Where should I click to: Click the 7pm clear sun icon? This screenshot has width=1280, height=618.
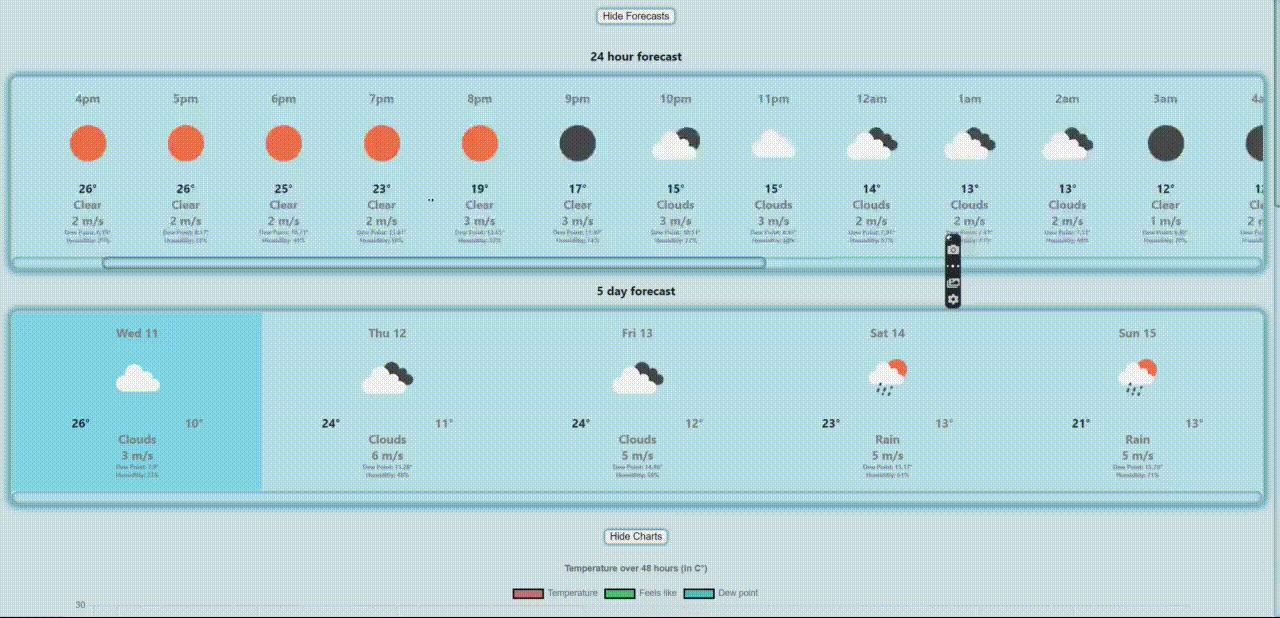coord(382,143)
